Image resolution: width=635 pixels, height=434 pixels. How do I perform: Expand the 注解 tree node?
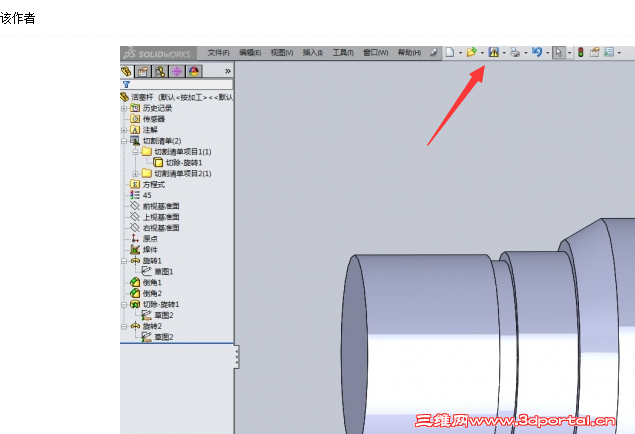pos(124,130)
